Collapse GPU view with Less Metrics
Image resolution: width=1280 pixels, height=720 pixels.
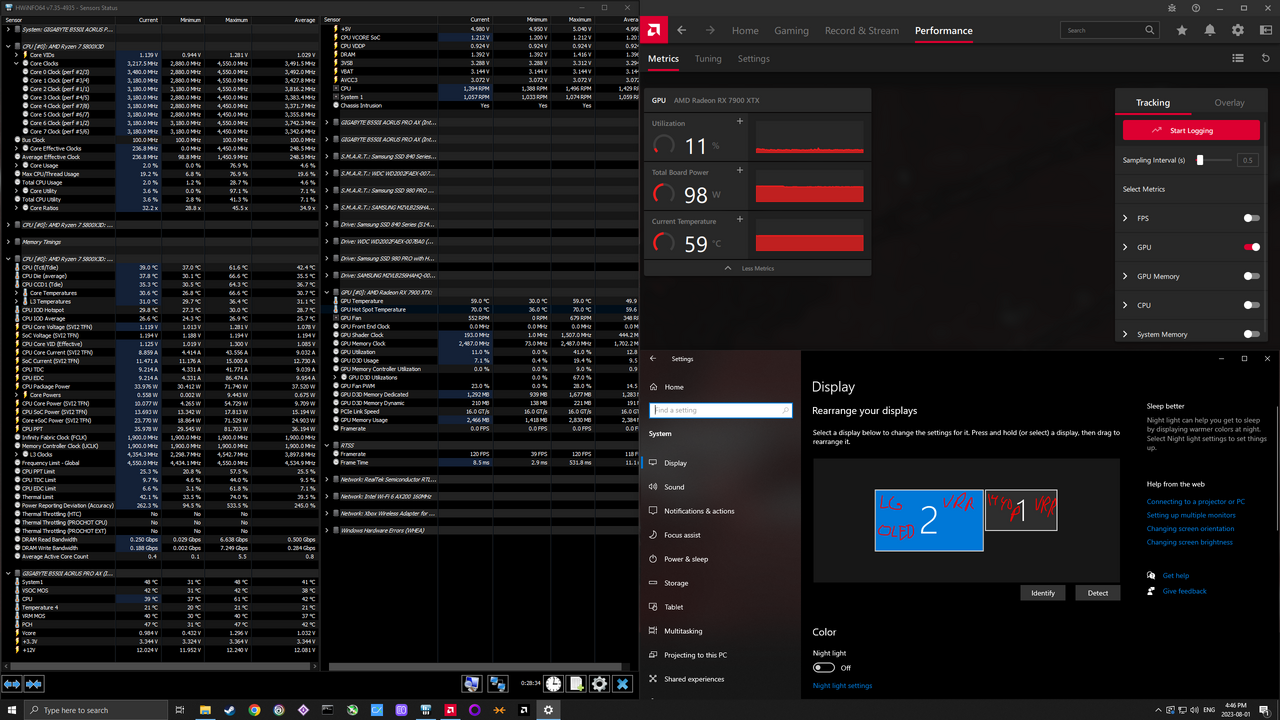pos(757,268)
